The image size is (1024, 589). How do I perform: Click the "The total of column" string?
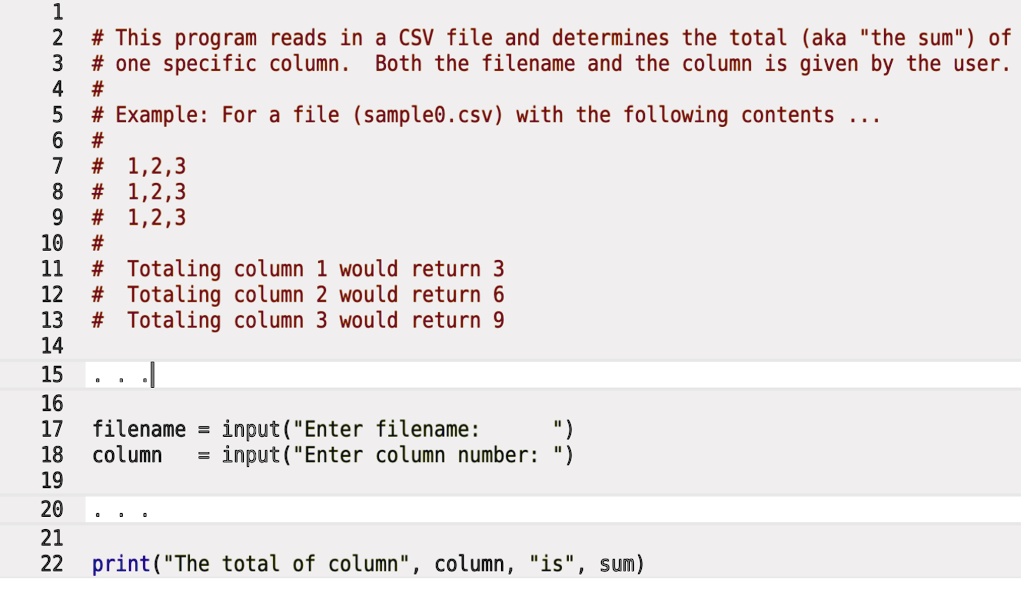(x=287, y=564)
